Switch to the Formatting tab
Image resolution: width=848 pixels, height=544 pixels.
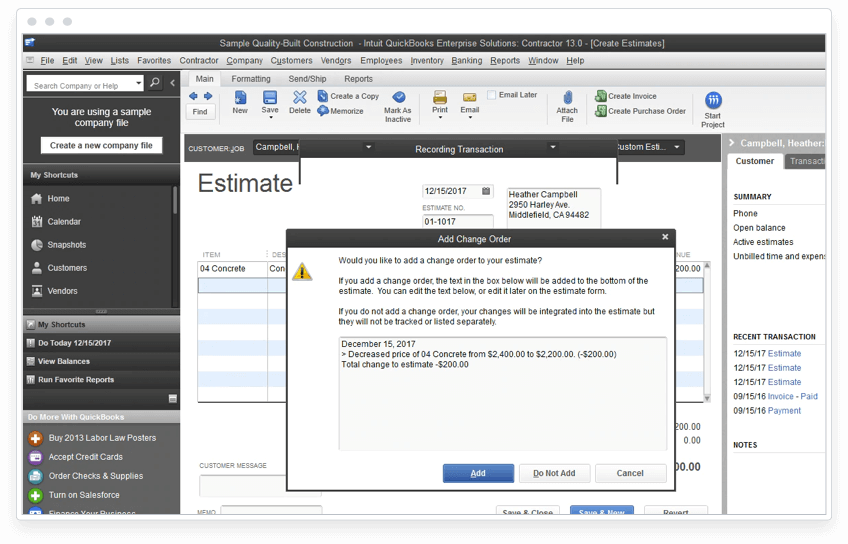click(x=251, y=79)
